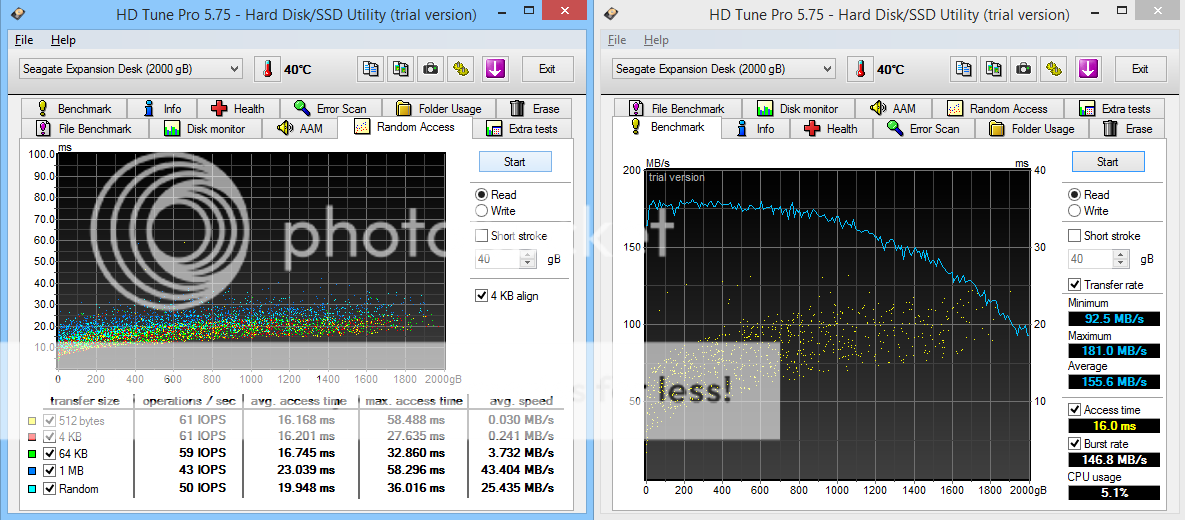Click Start button in Benchmark window
The width and height of the screenshot is (1185, 520).
tap(1108, 162)
